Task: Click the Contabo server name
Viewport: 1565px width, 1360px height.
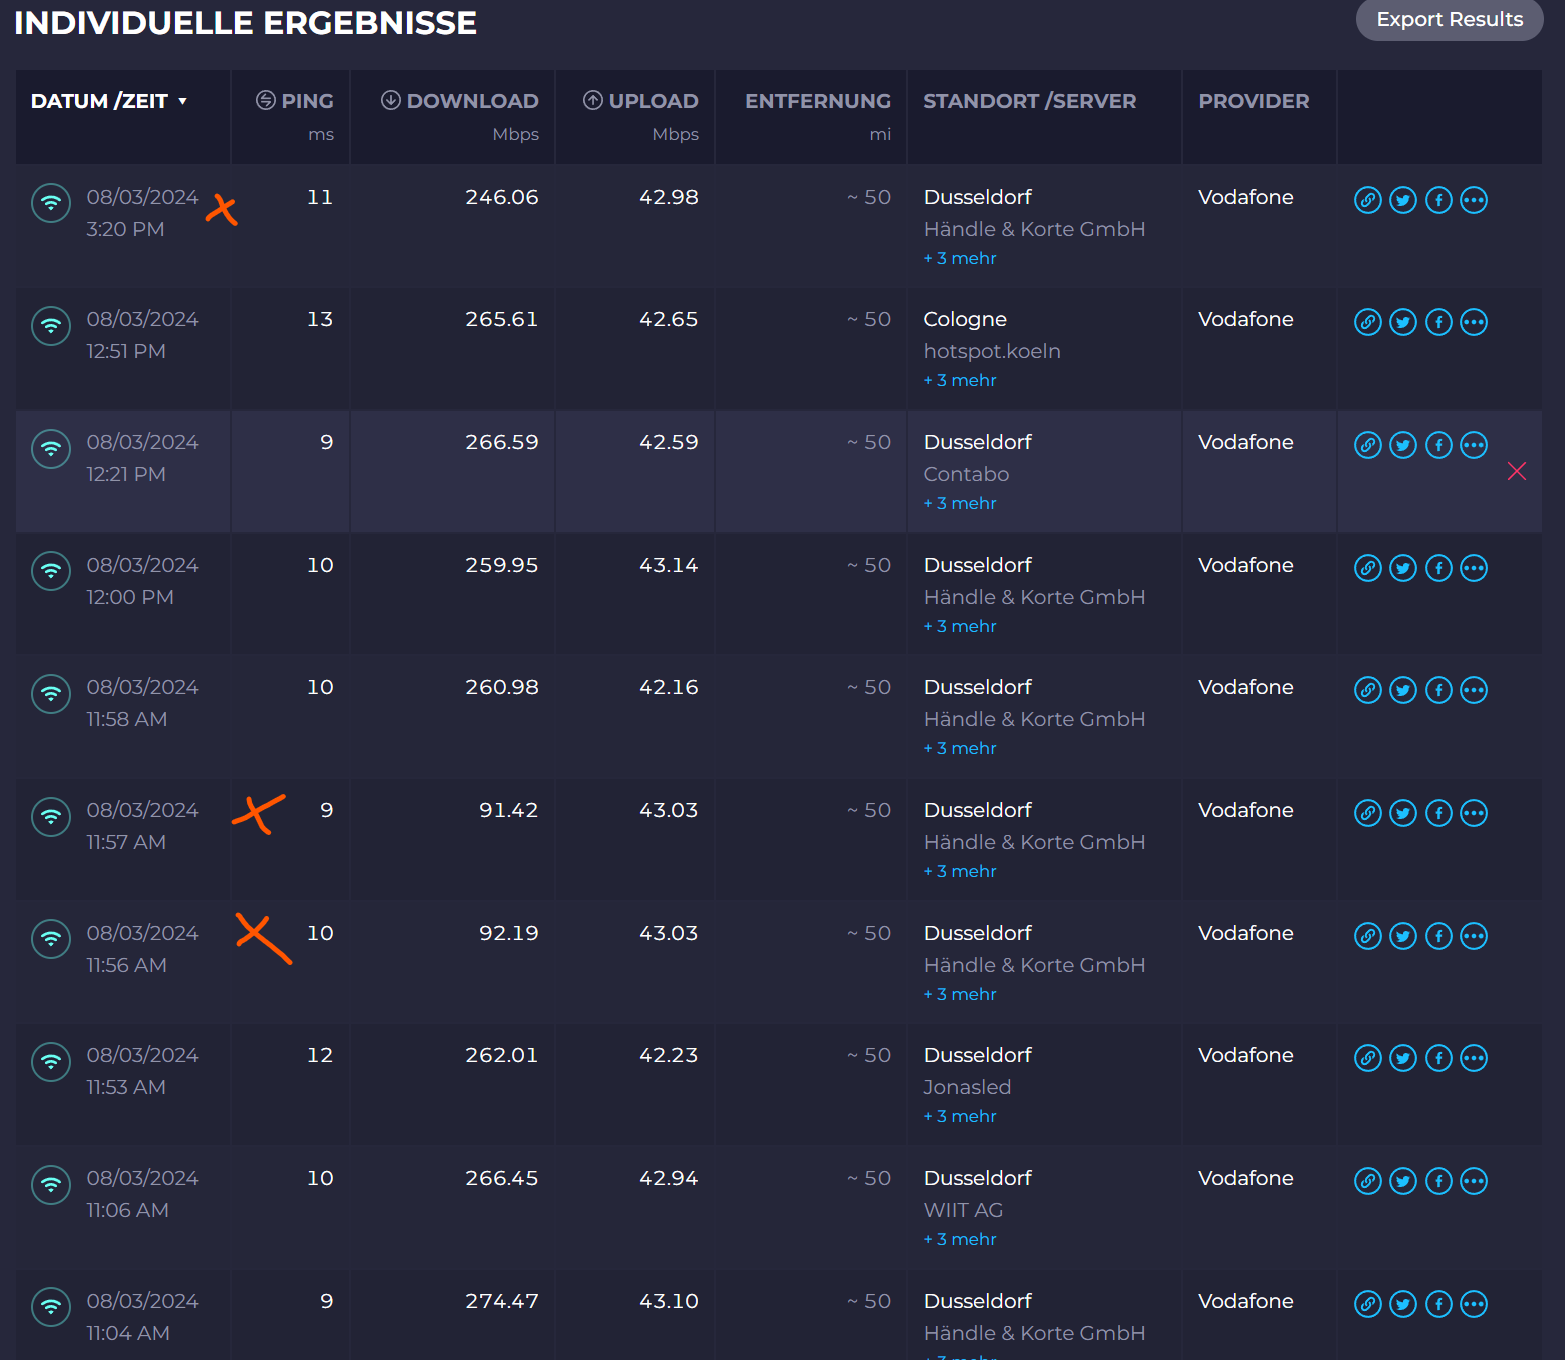Action: click(966, 474)
